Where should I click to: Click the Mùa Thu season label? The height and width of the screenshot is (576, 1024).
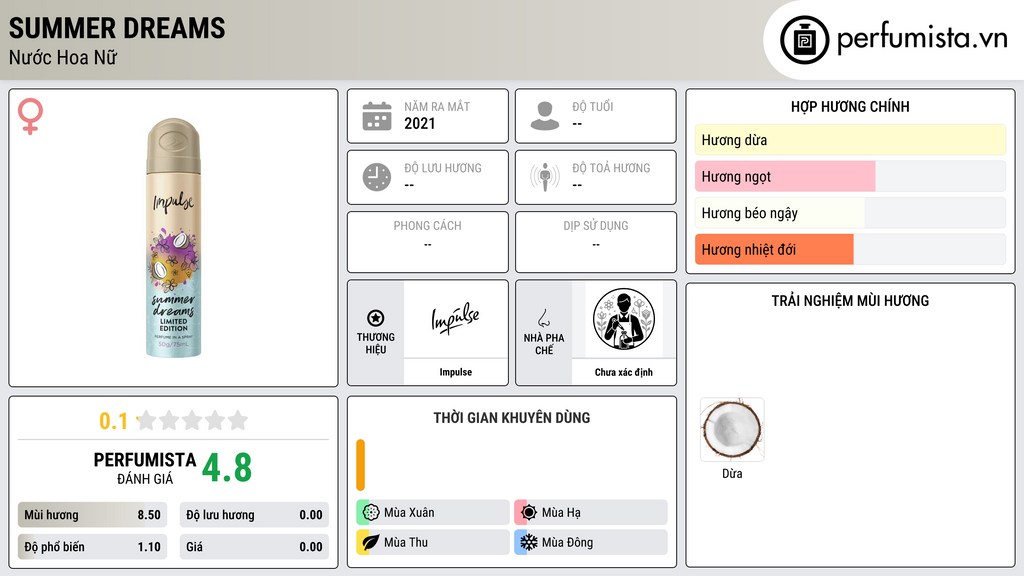(x=406, y=542)
